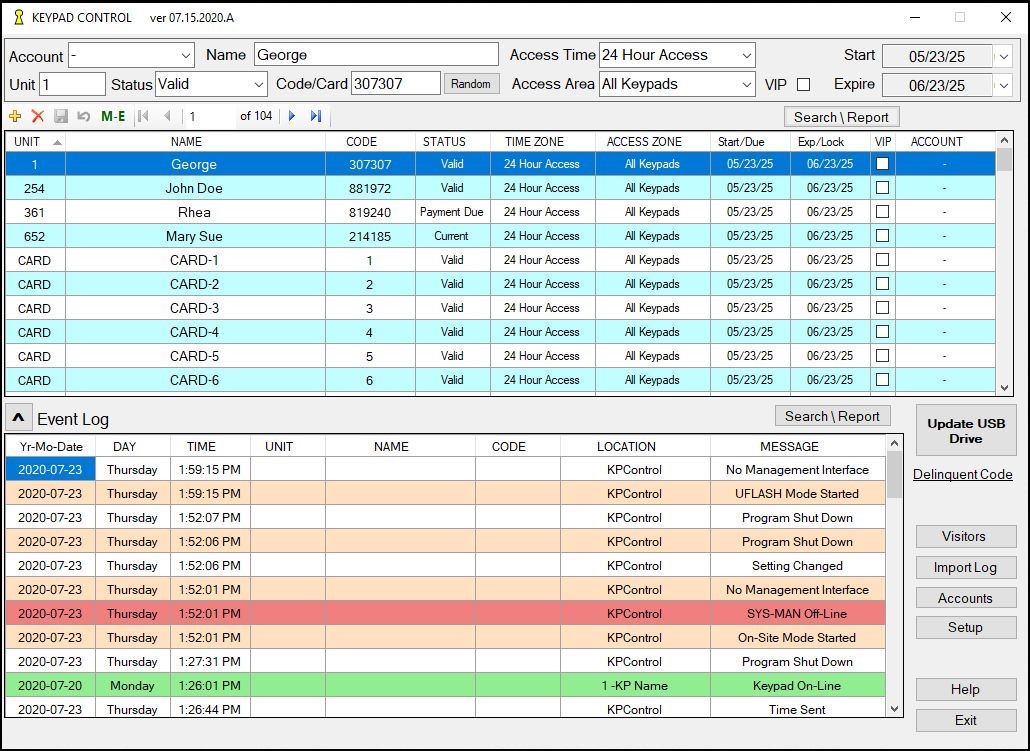Jump to the first record

(143, 116)
